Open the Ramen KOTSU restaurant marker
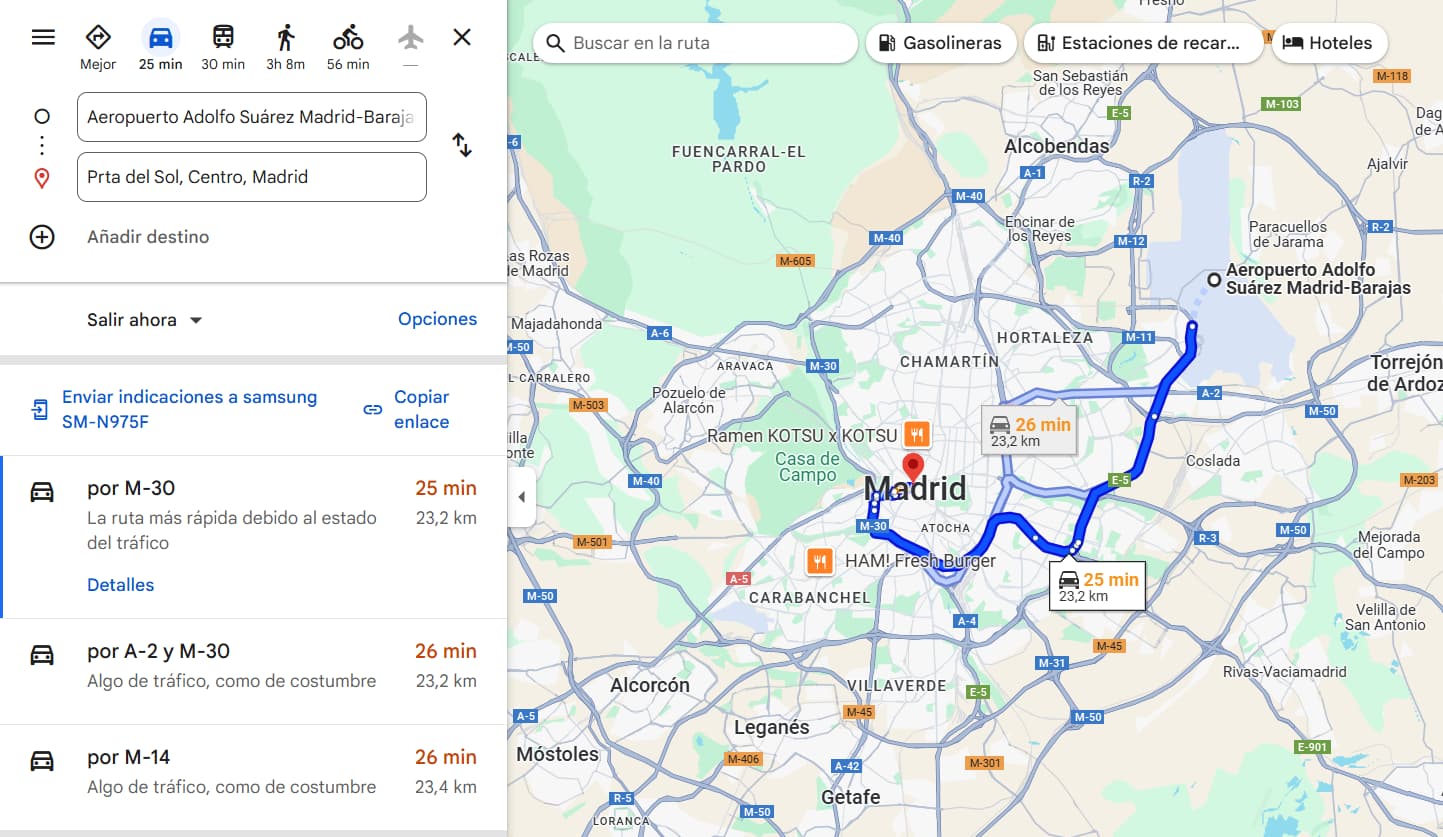Screen dimensions: 1443x837 point(918,435)
